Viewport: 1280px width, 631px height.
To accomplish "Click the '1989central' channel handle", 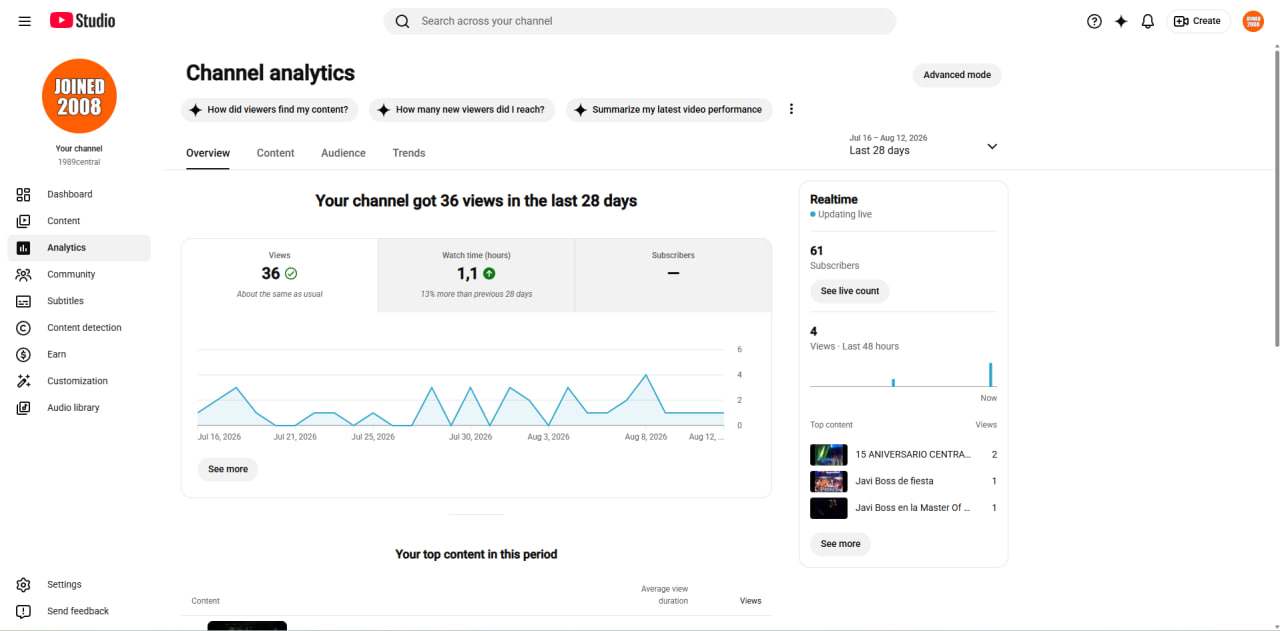I will (79, 162).
